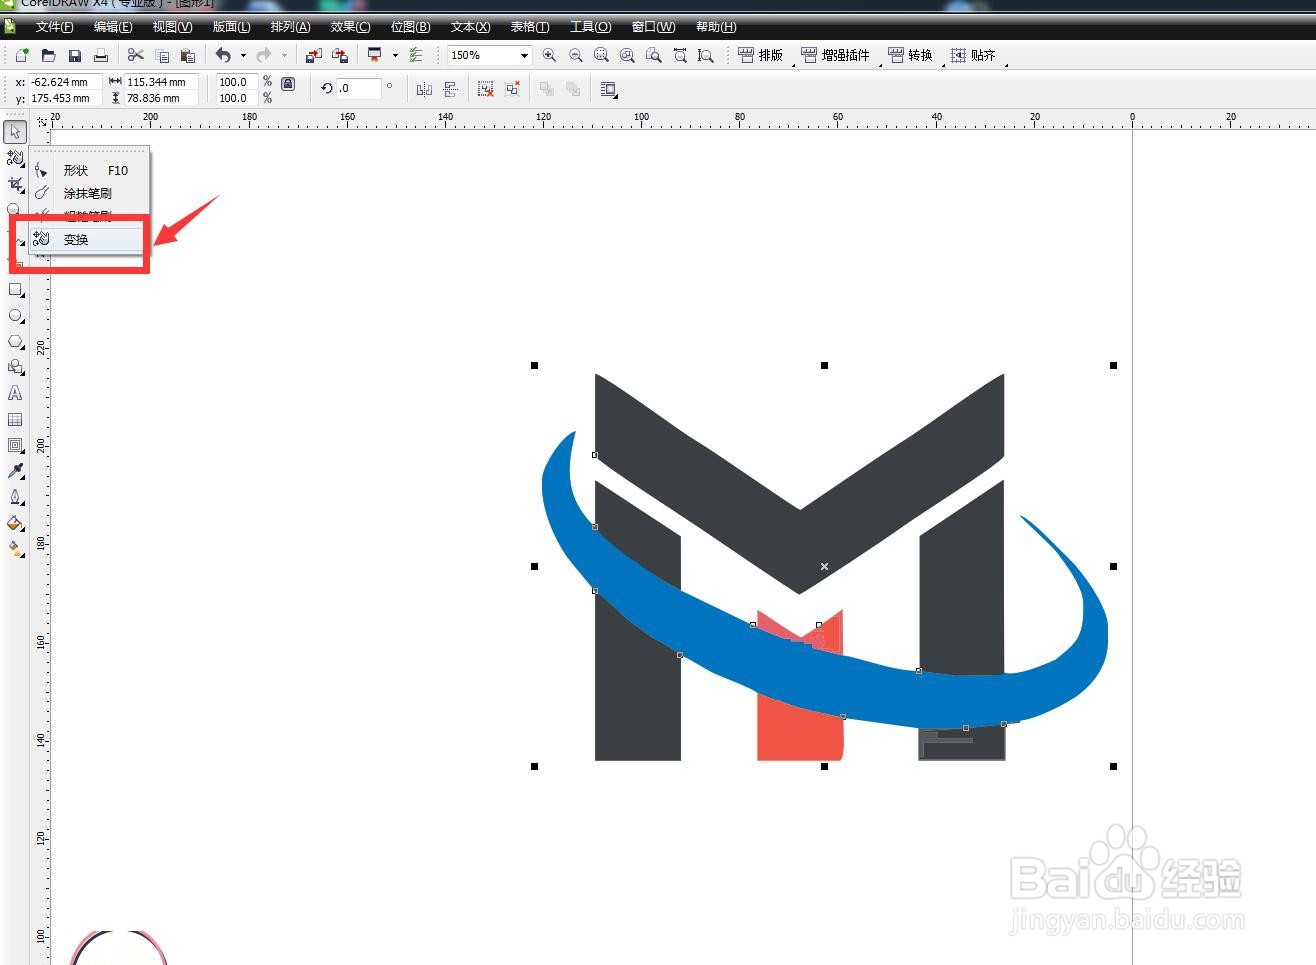Click the Zoom to Page Width icon

(x=680, y=55)
